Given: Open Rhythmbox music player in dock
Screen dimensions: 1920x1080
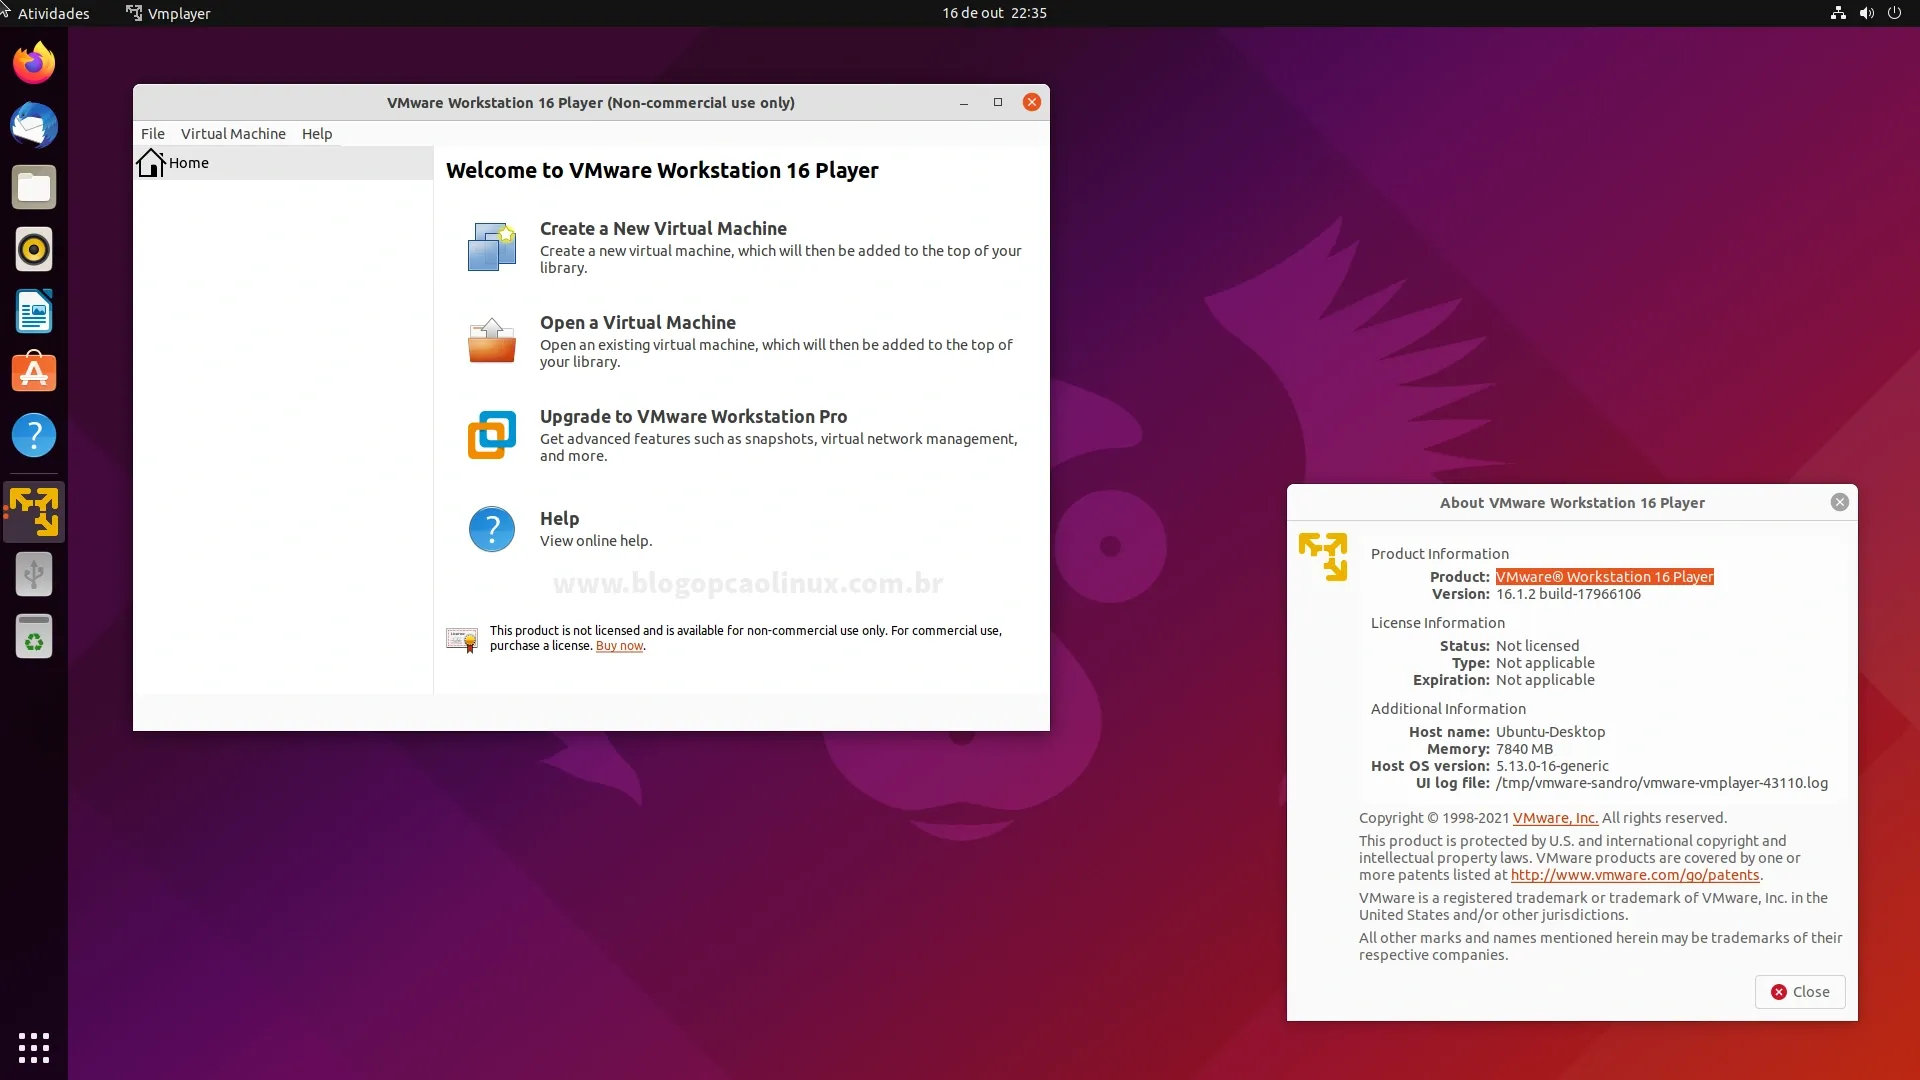Looking at the screenshot, I should coord(34,249).
